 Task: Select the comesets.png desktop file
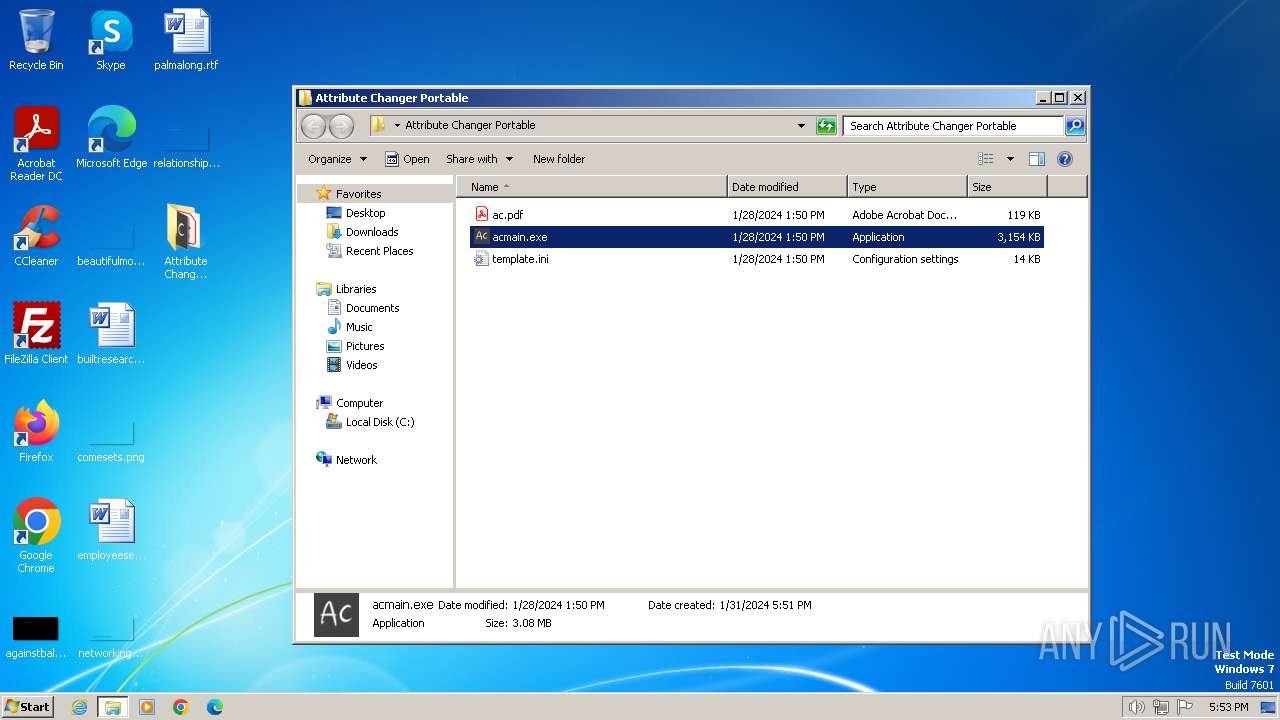point(111,443)
